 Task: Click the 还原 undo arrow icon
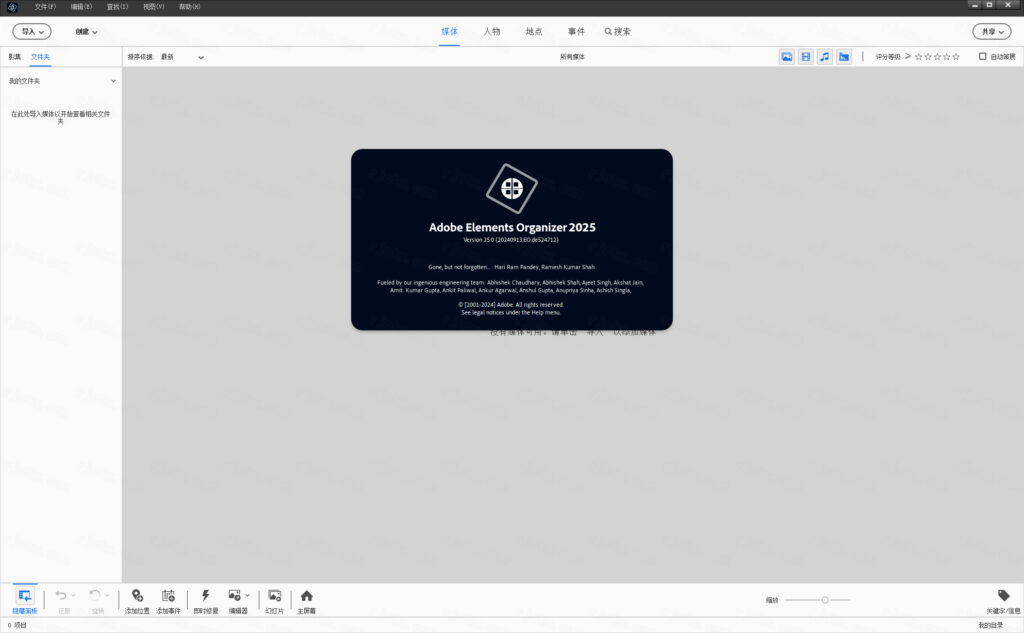(61, 595)
